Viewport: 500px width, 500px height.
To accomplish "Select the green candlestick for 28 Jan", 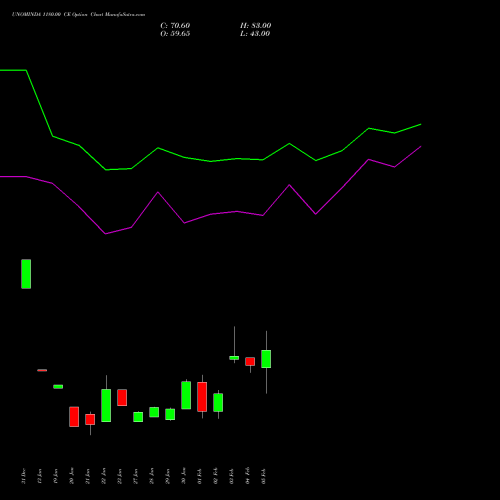I will point(154,412).
